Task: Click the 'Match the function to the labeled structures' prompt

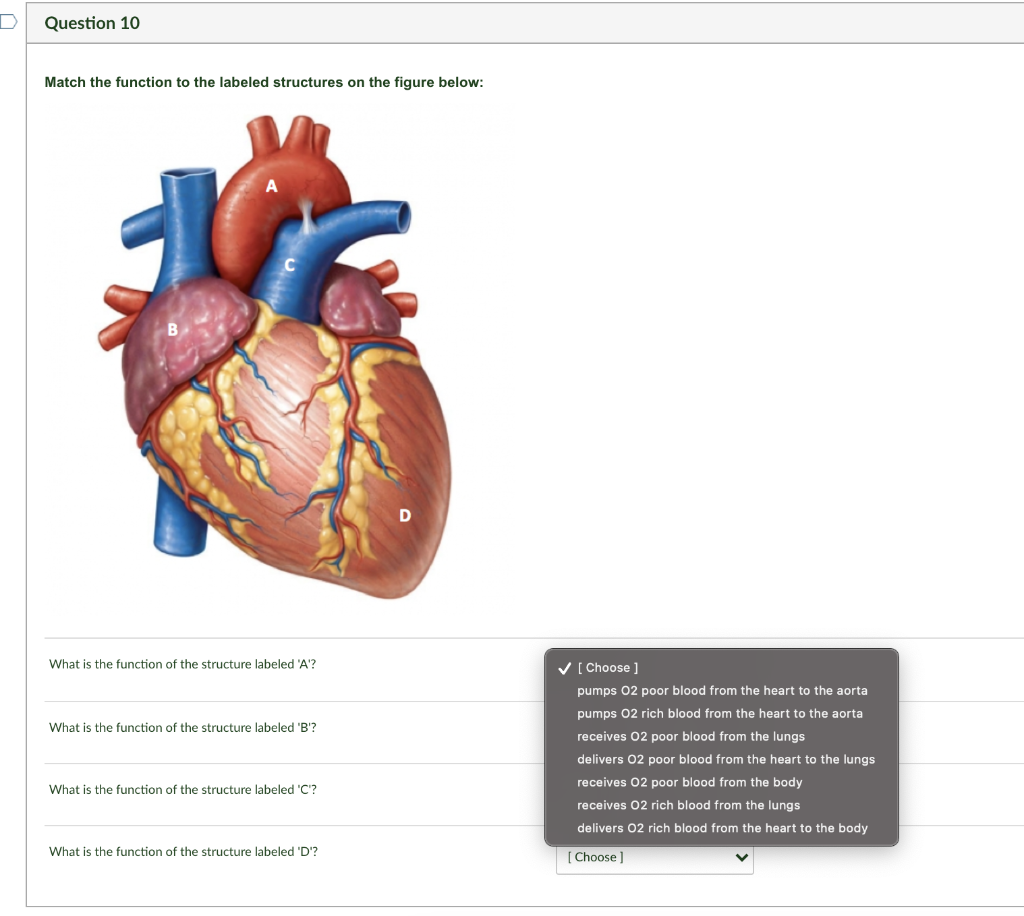Action: [264, 82]
